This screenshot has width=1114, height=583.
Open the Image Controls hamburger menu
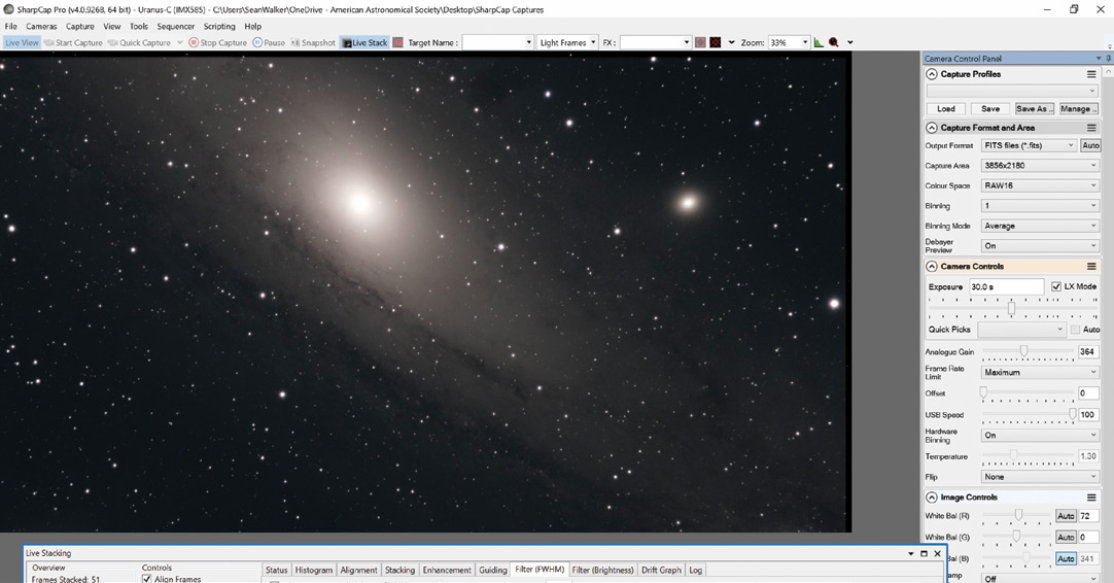1091,497
